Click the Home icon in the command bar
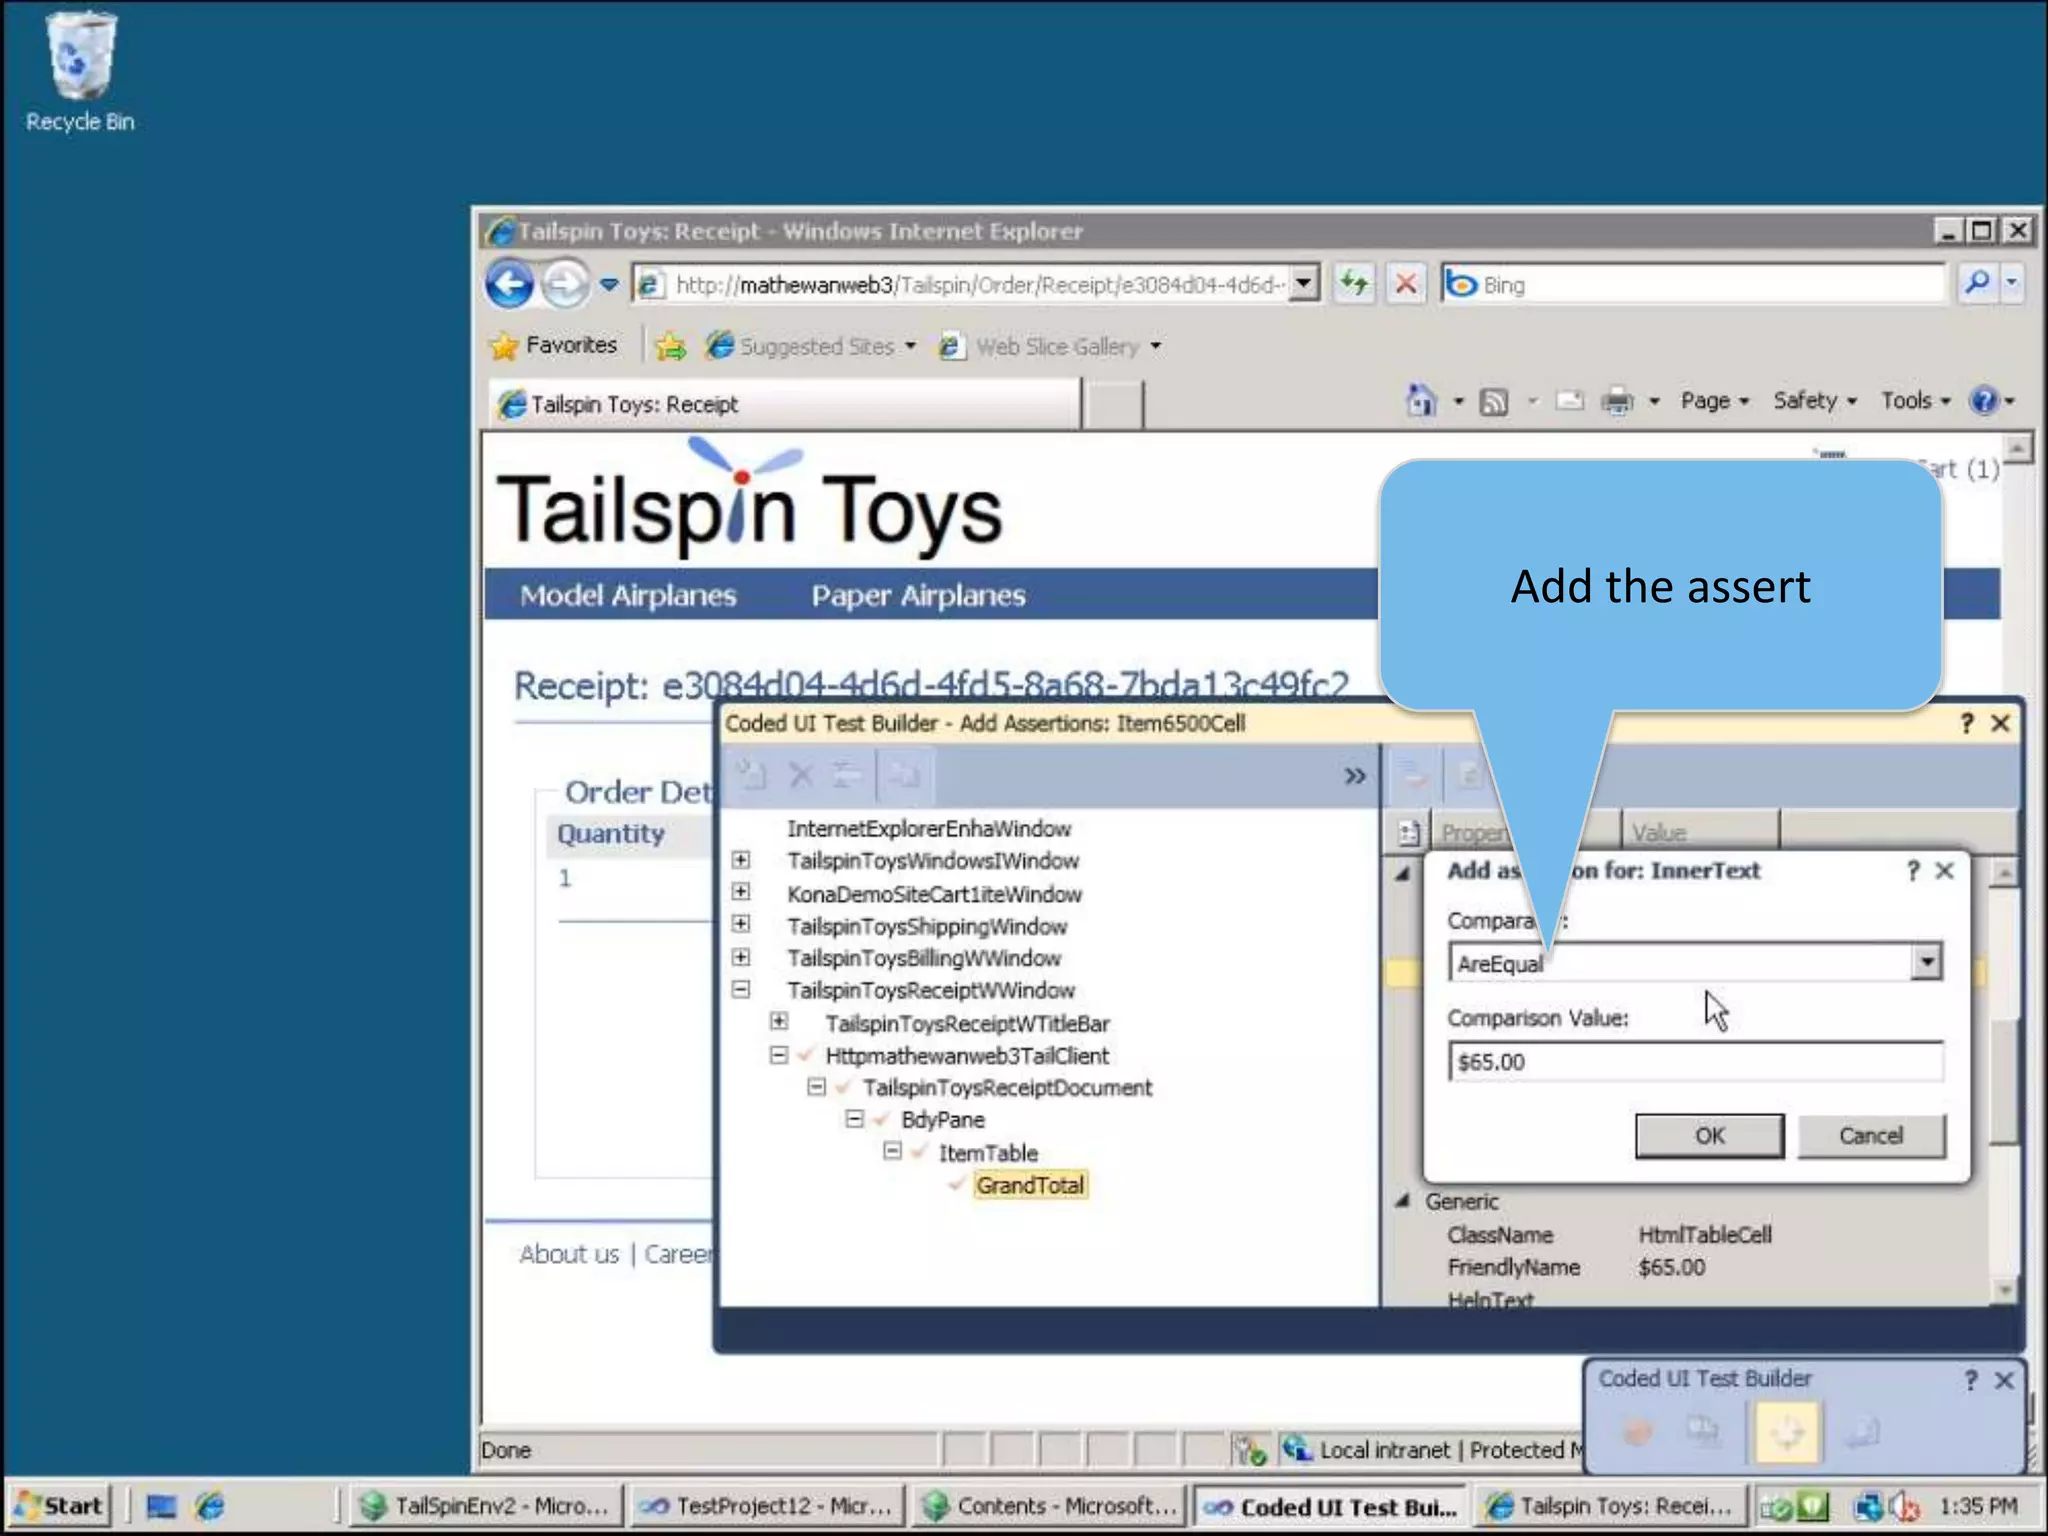This screenshot has height=1536, width=2048. (1420, 401)
